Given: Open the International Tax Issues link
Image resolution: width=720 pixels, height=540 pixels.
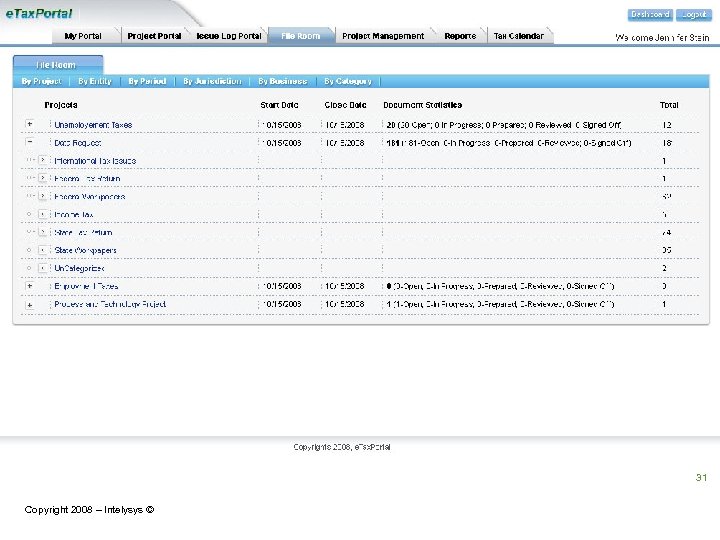Looking at the screenshot, I should (95, 161).
